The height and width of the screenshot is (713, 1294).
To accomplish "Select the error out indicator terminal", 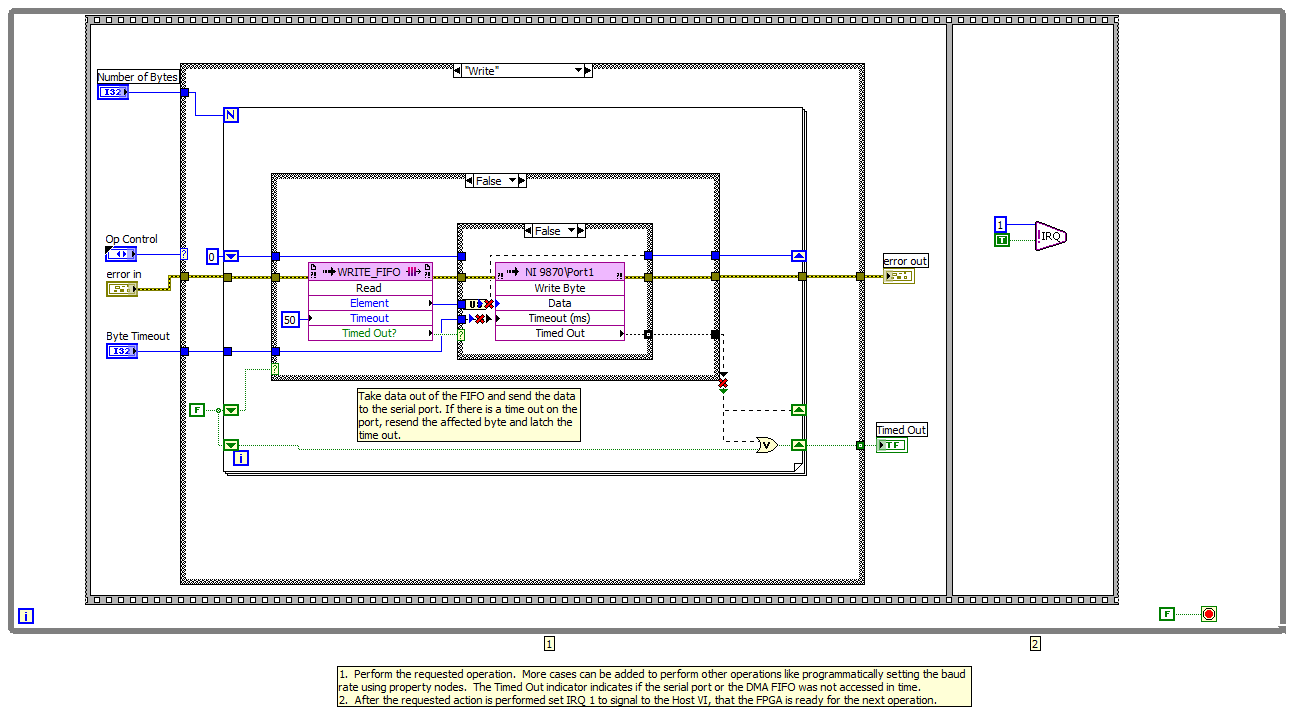I will [x=898, y=276].
